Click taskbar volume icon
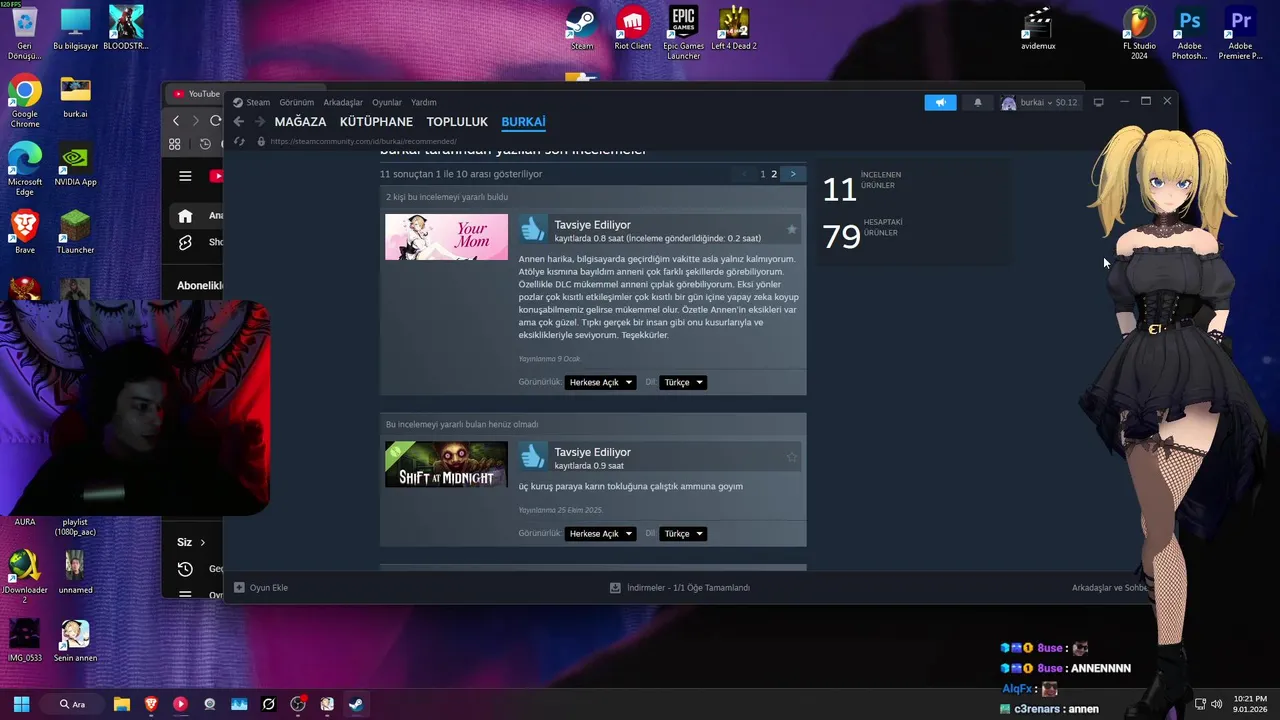 pos(1217,704)
